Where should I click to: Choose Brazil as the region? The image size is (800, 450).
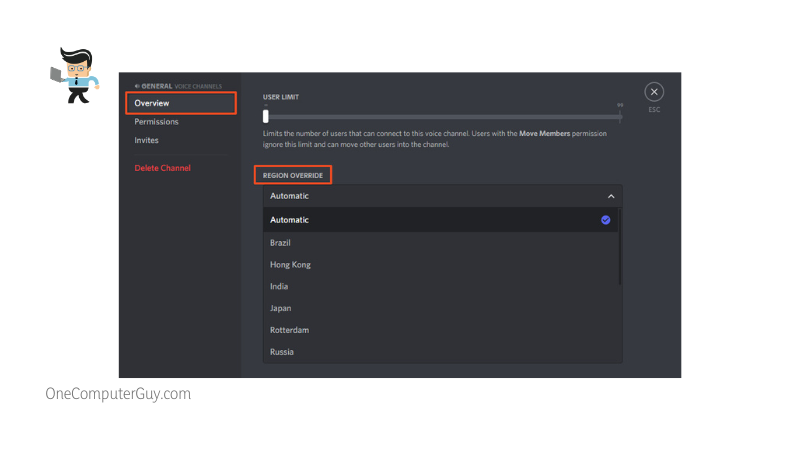(440, 243)
